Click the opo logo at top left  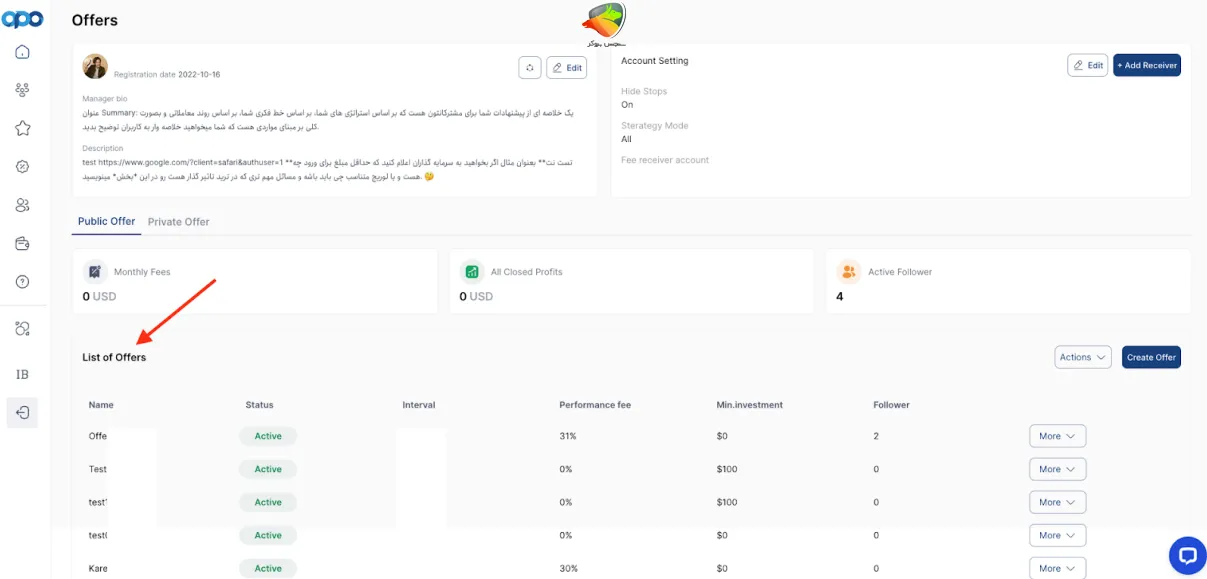[21, 18]
